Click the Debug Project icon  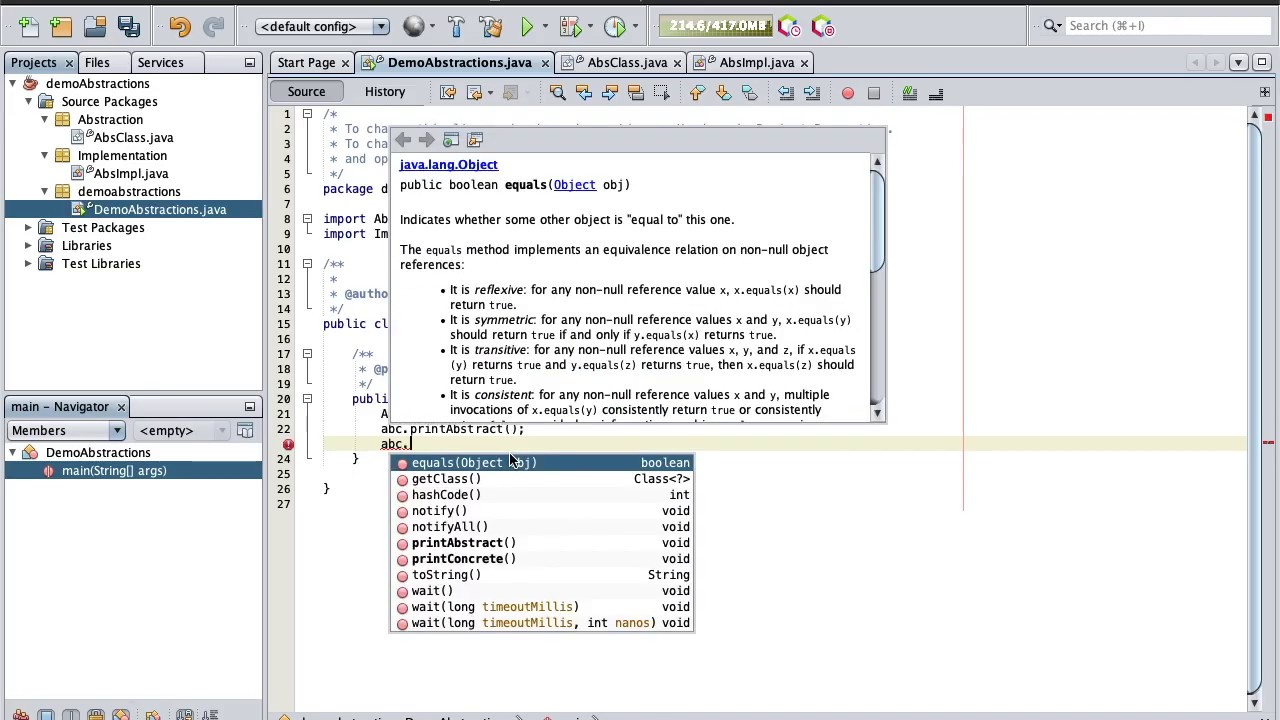click(x=570, y=27)
